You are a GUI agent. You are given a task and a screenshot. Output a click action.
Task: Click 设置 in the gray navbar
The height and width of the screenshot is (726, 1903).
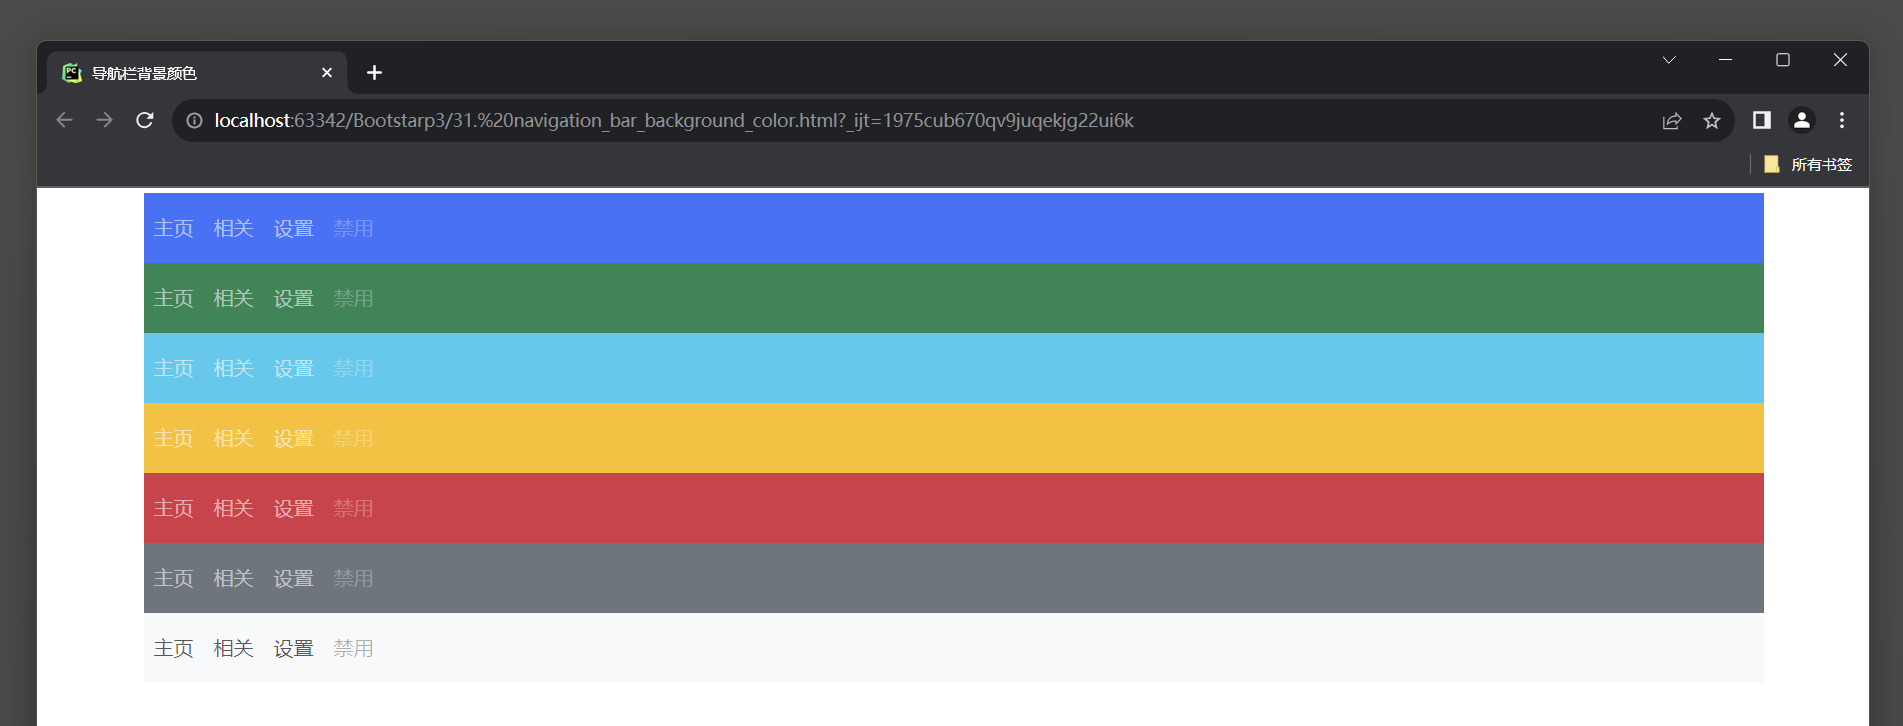pyautogui.click(x=294, y=579)
